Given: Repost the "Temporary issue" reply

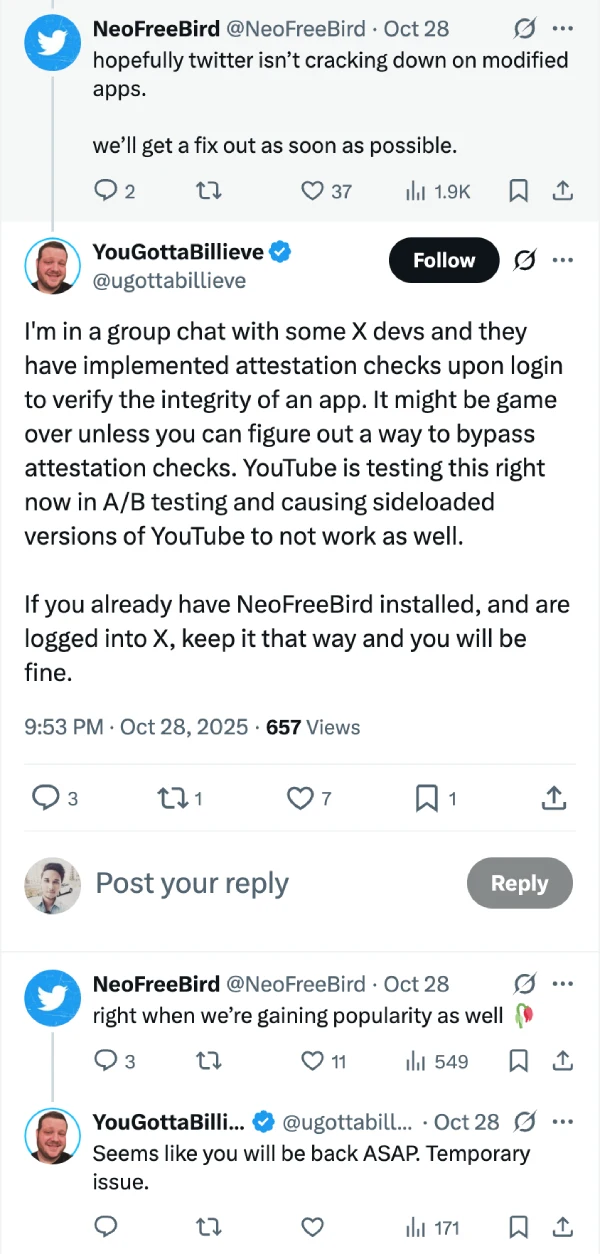Looking at the screenshot, I should pyautogui.click(x=209, y=1226).
